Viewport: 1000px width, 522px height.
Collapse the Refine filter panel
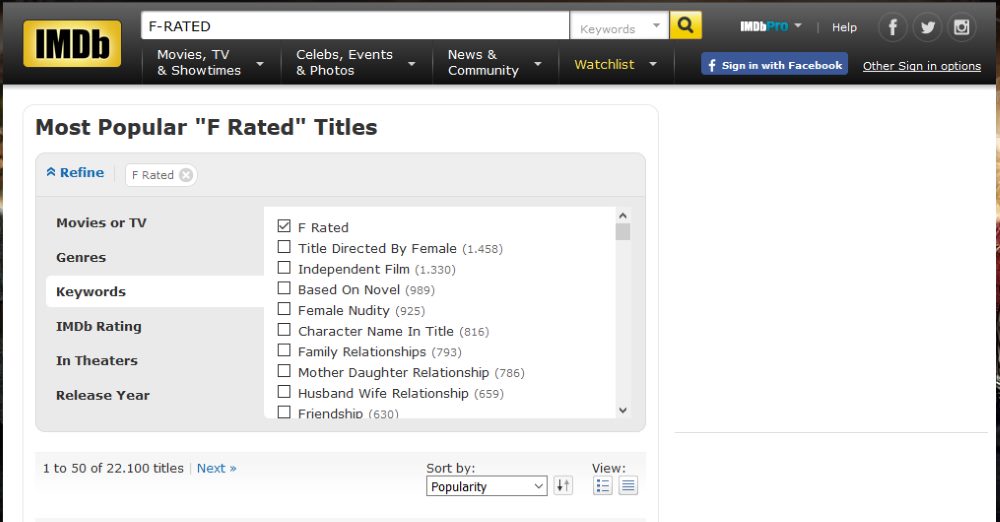(x=75, y=173)
